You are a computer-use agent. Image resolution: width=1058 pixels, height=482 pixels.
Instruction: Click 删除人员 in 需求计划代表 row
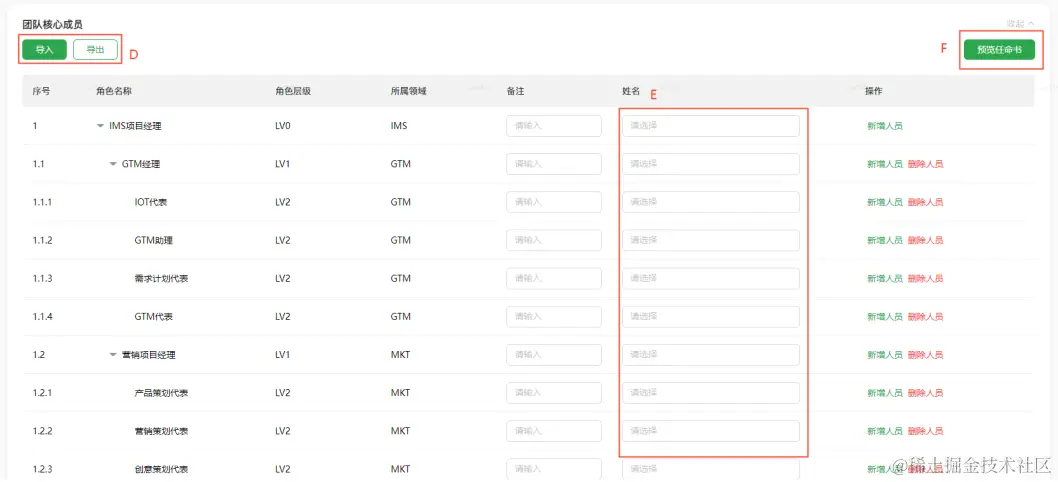(x=926, y=278)
